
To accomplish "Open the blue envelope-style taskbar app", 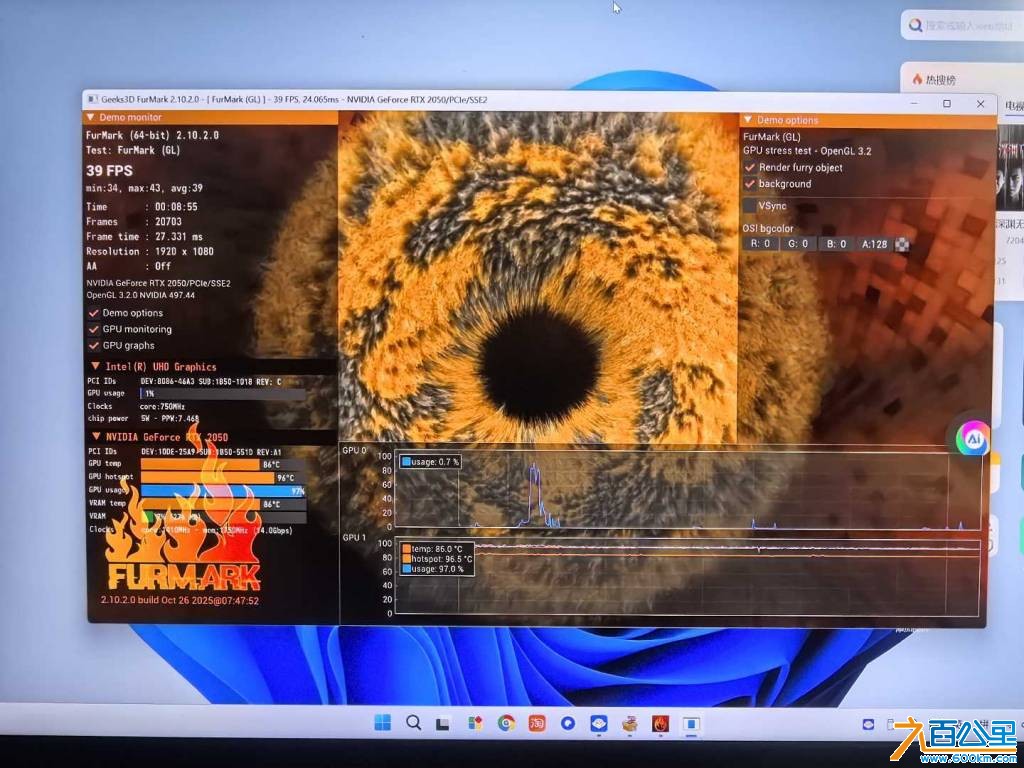I will coord(599,724).
